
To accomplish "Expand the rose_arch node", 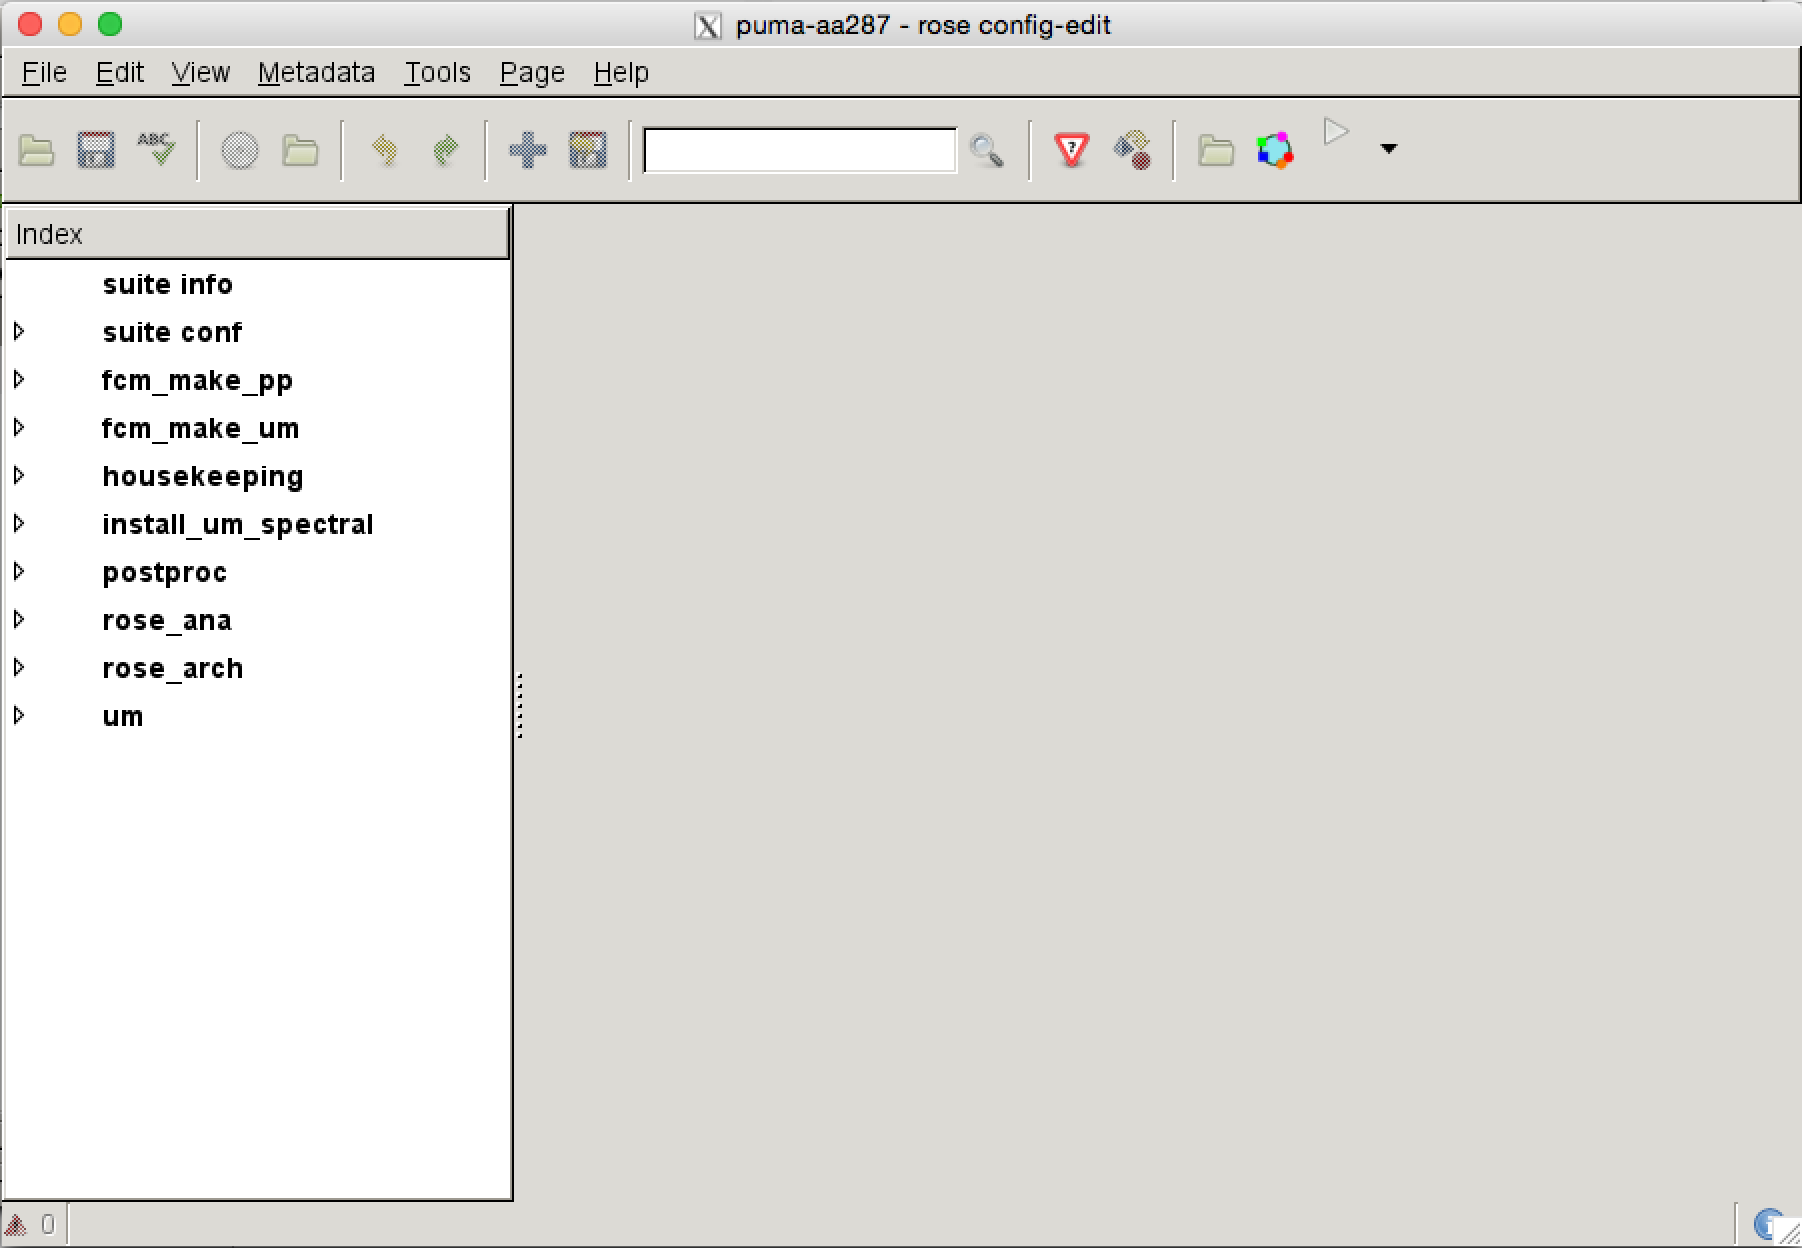I will point(19,667).
